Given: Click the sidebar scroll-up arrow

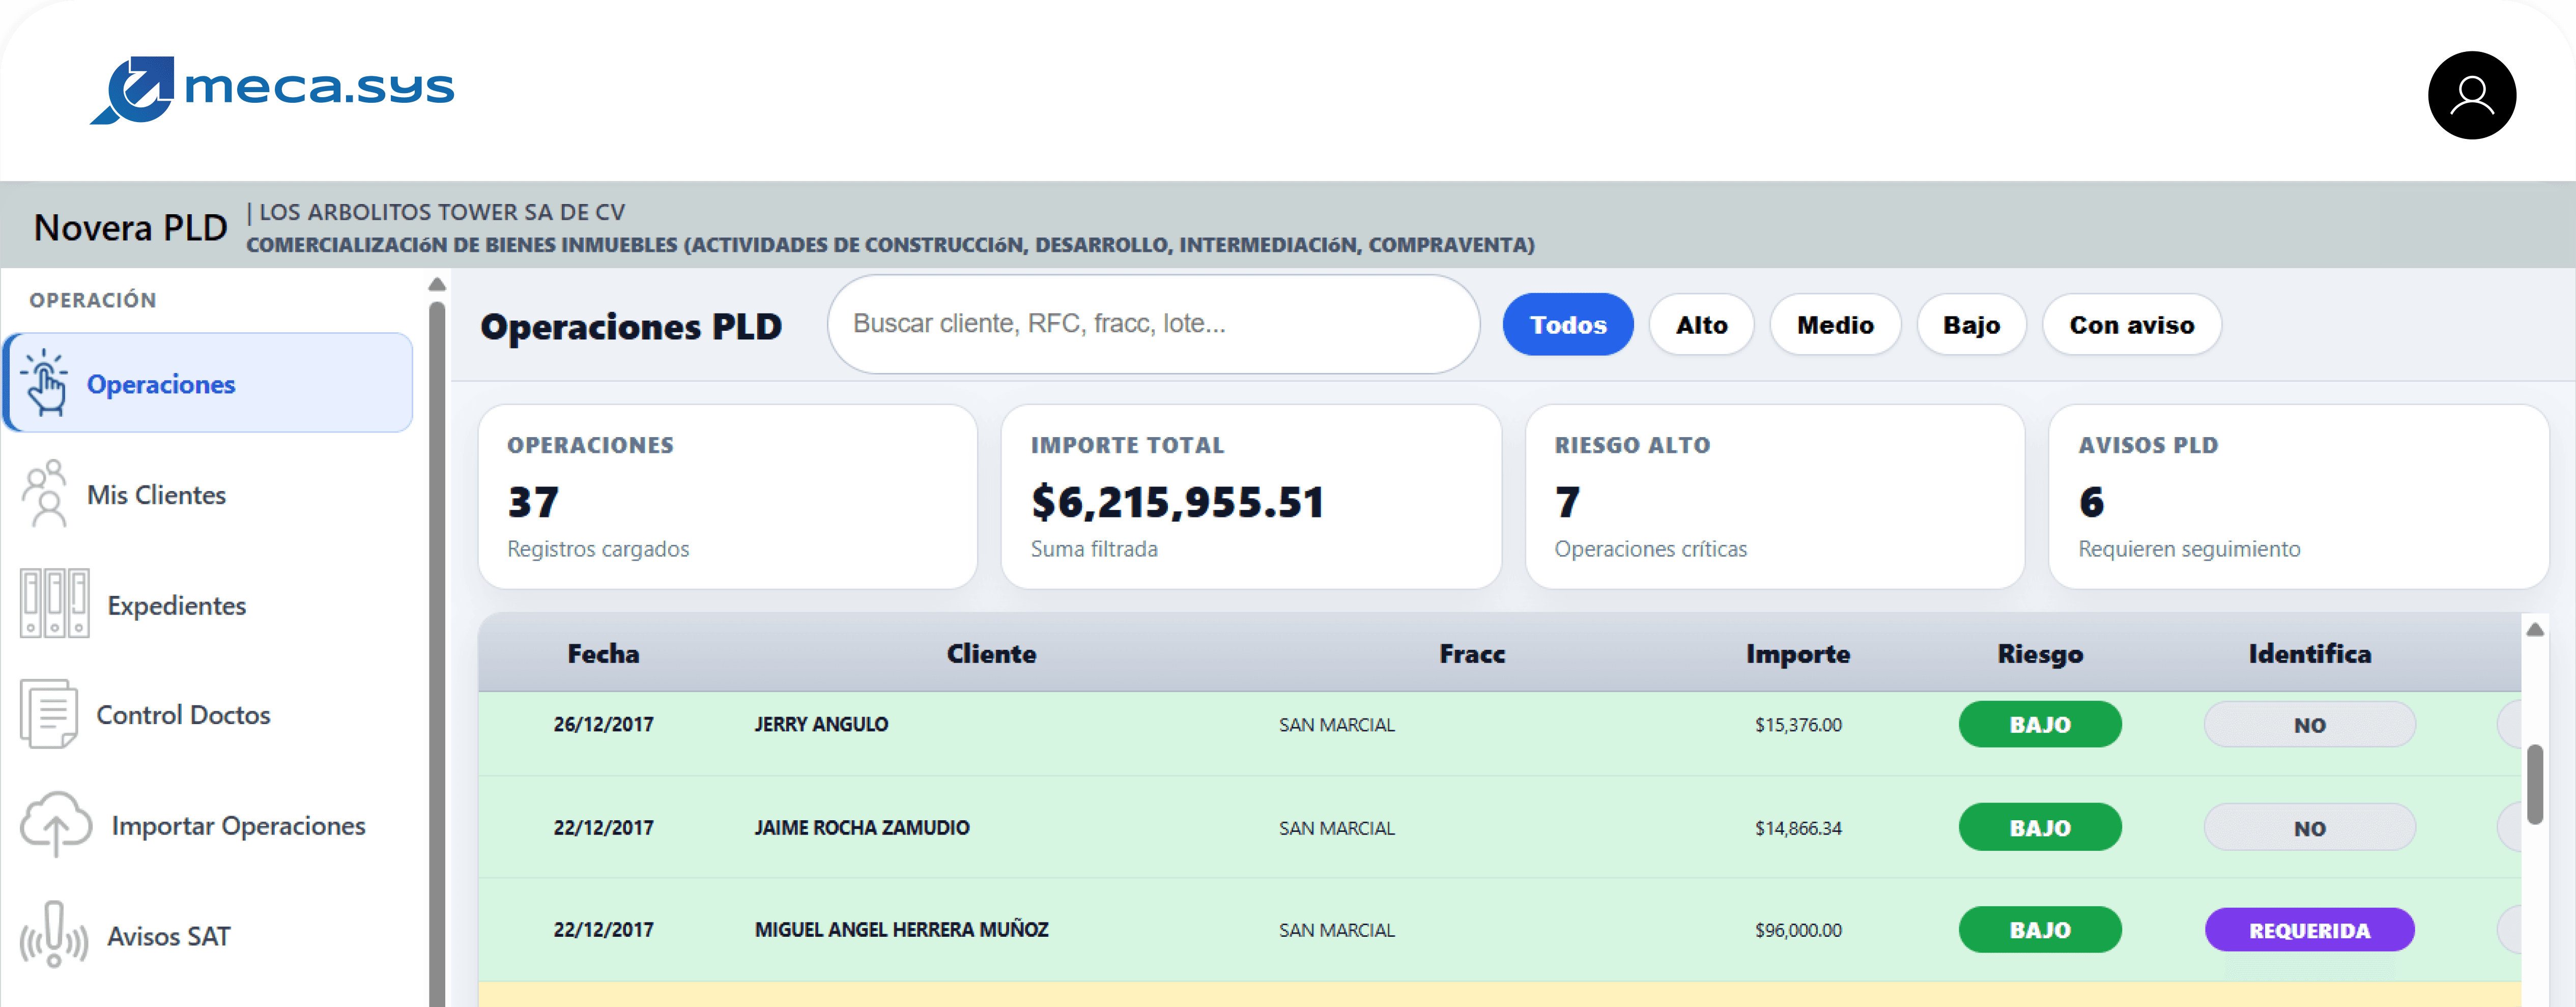Looking at the screenshot, I should pos(437,285).
